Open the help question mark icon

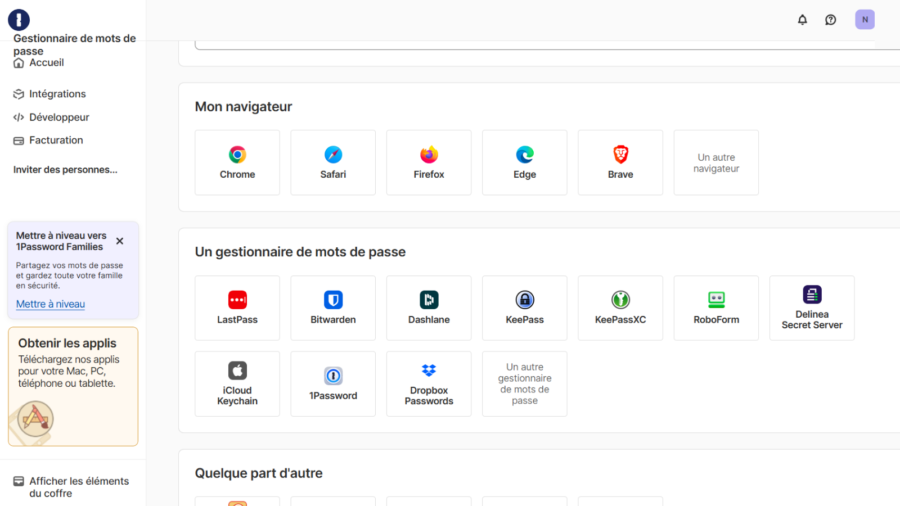pyautogui.click(x=831, y=20)
